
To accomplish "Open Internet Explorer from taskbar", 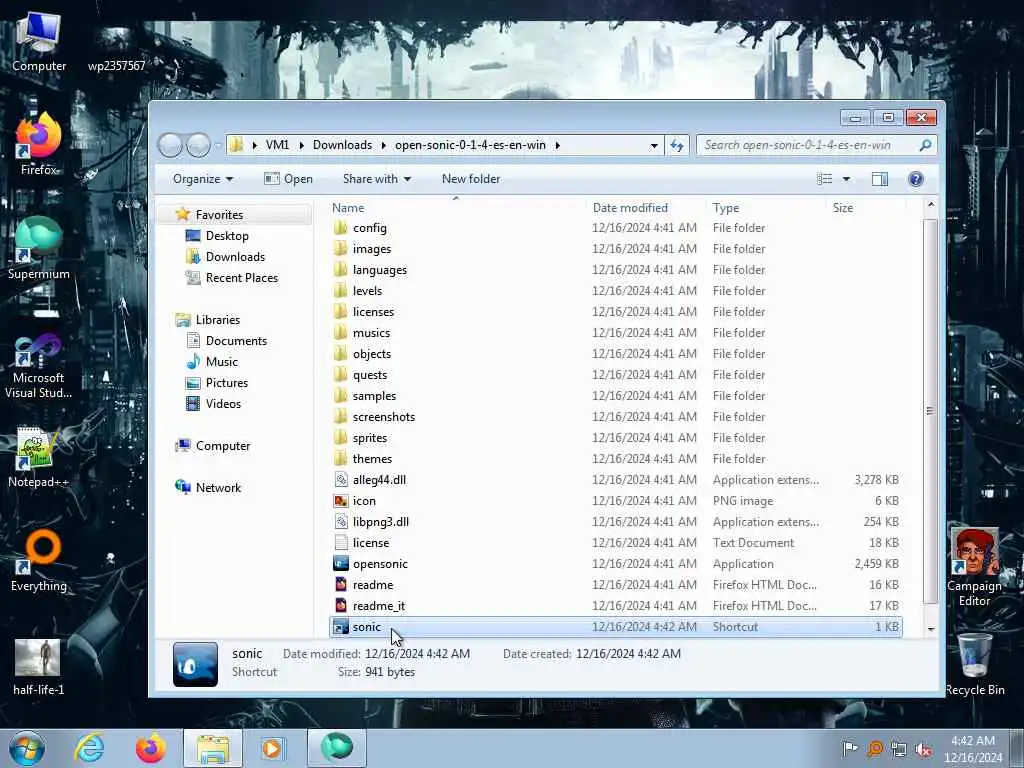I will (89, 748).
